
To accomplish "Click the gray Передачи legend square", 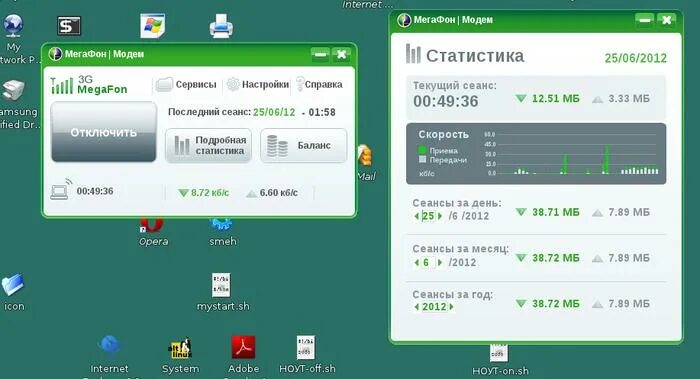I will pos(422,159).
